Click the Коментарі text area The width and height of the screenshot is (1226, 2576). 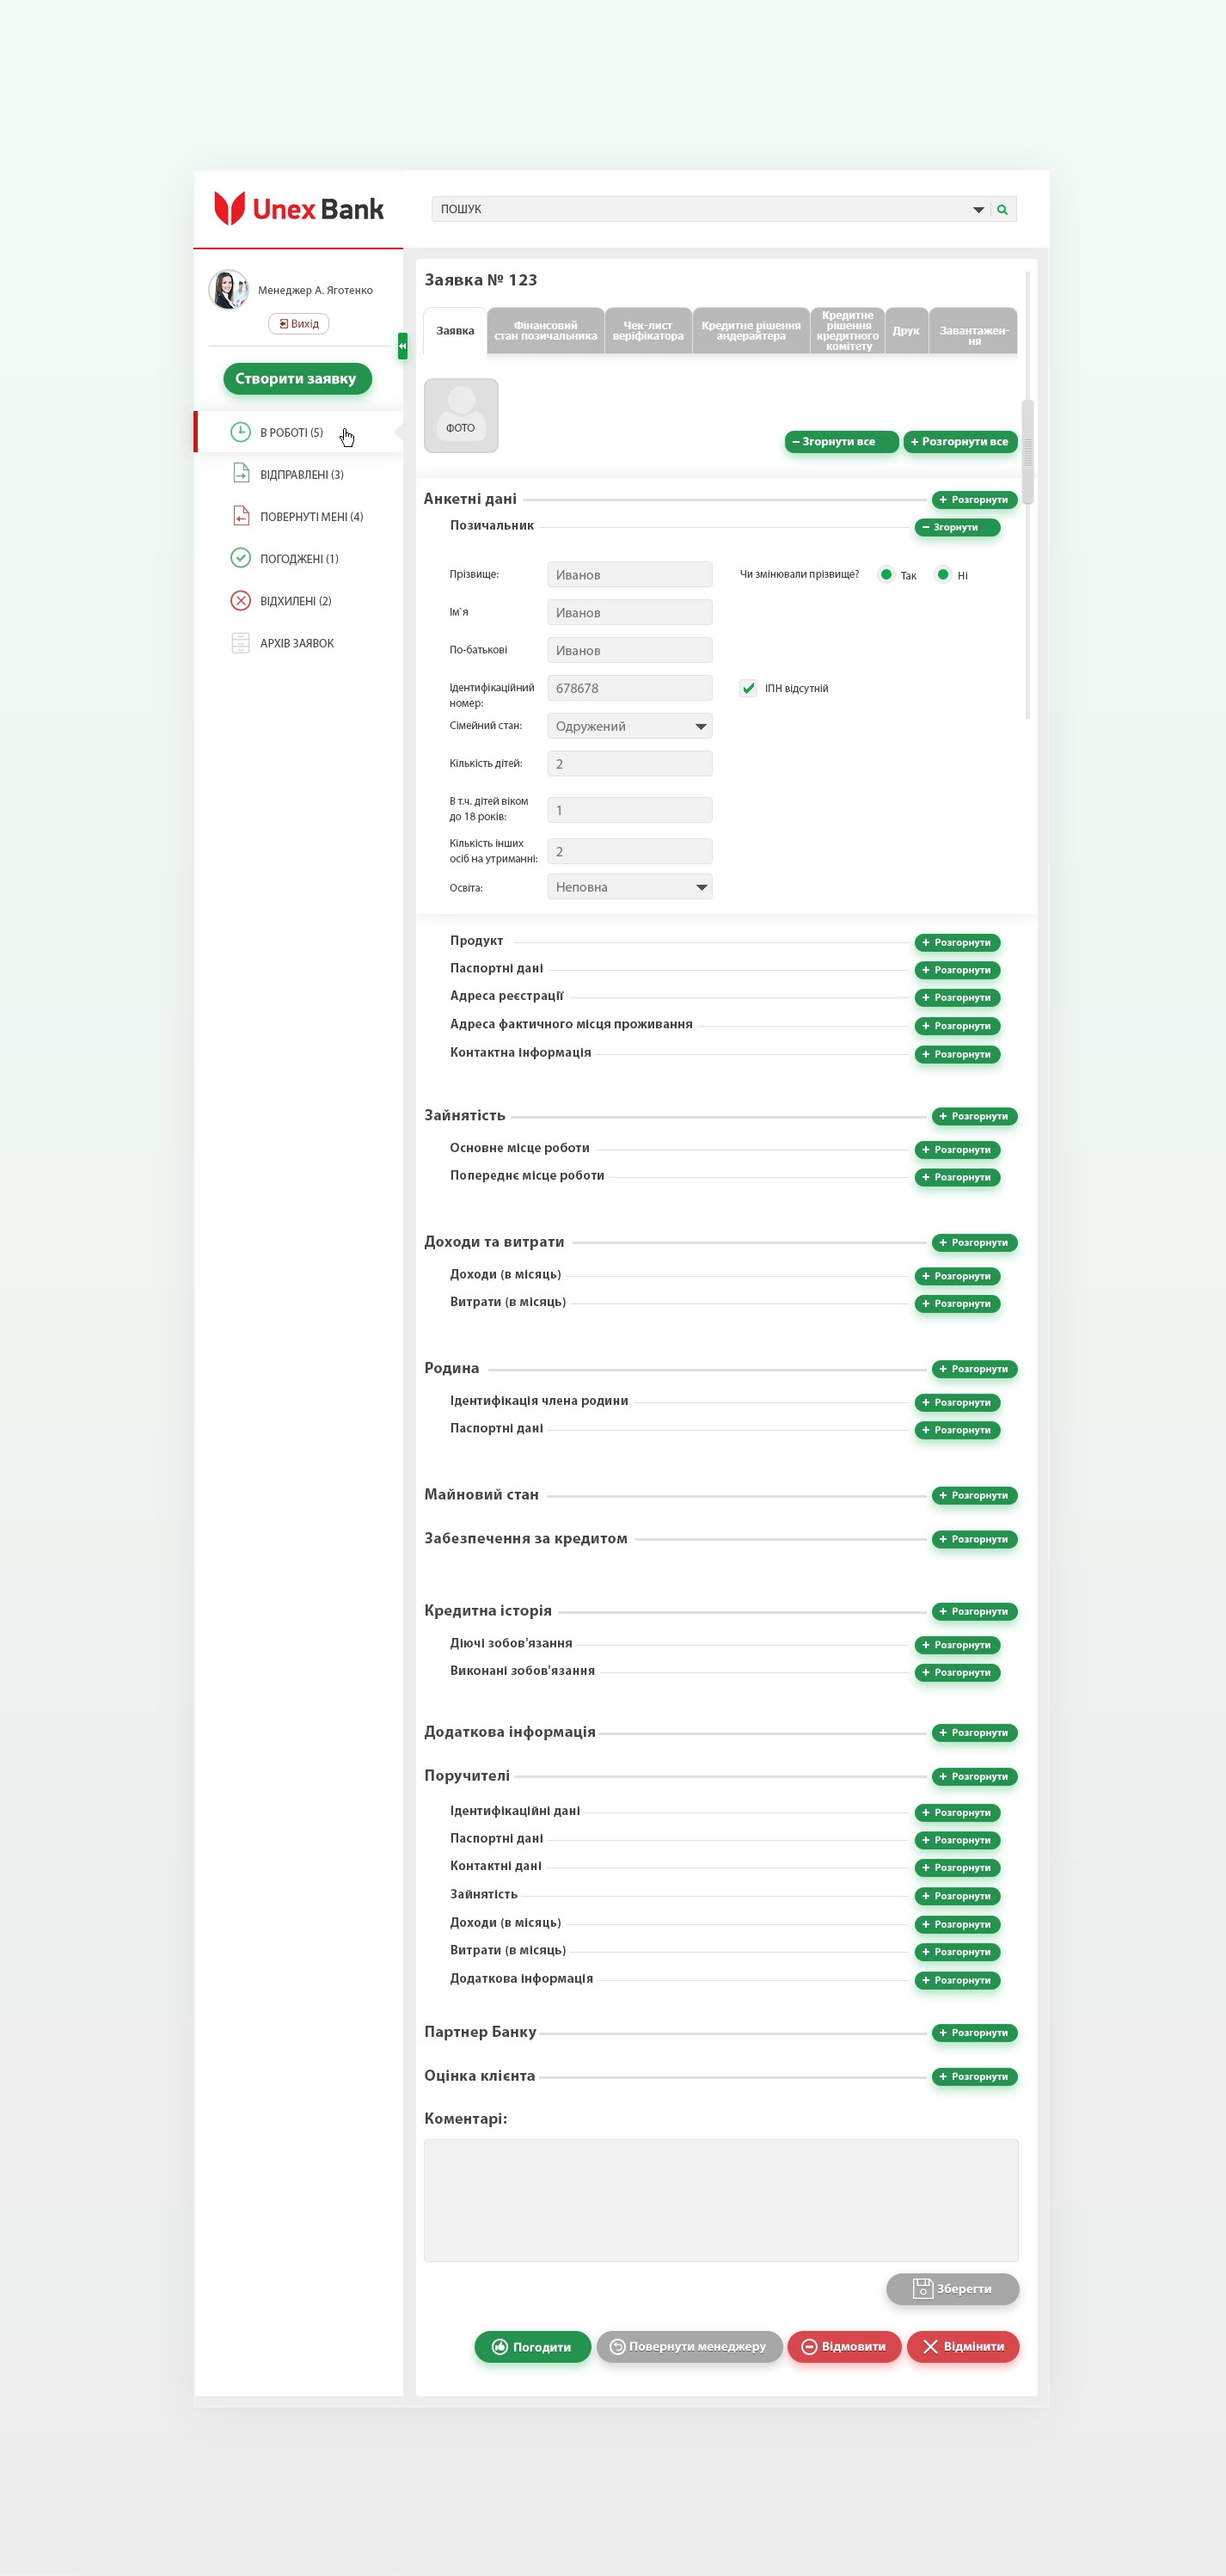720,2200
